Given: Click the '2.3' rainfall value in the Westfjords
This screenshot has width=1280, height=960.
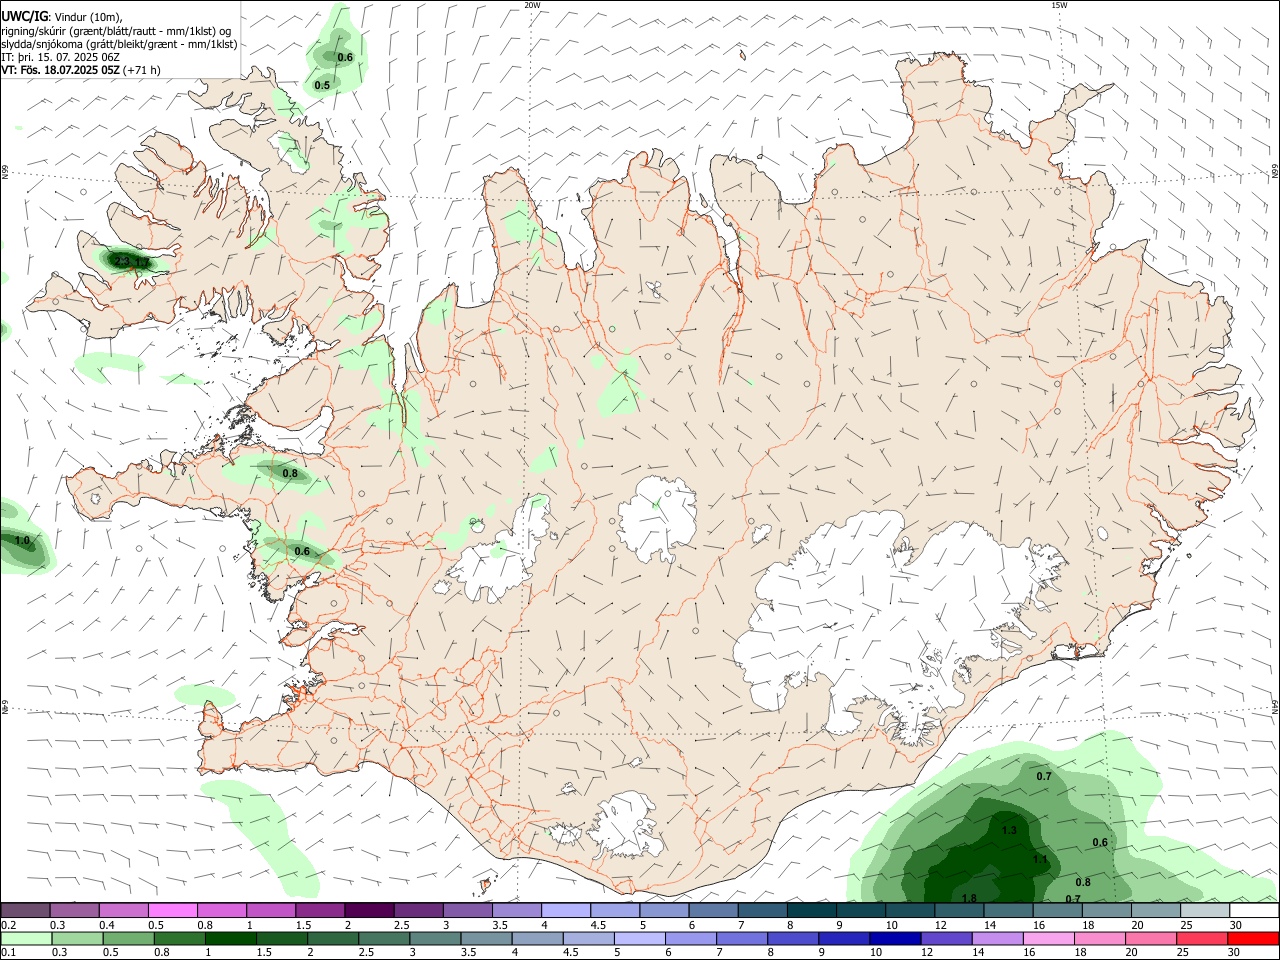Looking at the screenshot, I should 122,262.
